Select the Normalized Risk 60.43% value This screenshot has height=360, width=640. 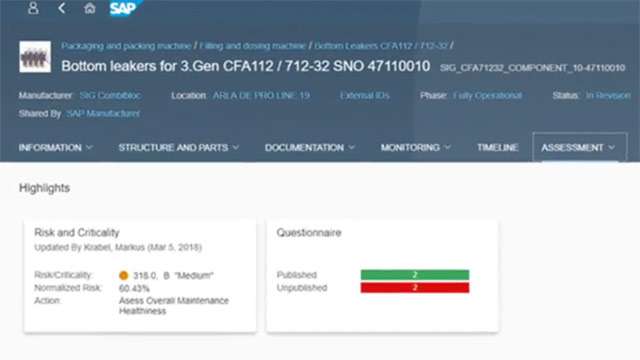point(134,289)
